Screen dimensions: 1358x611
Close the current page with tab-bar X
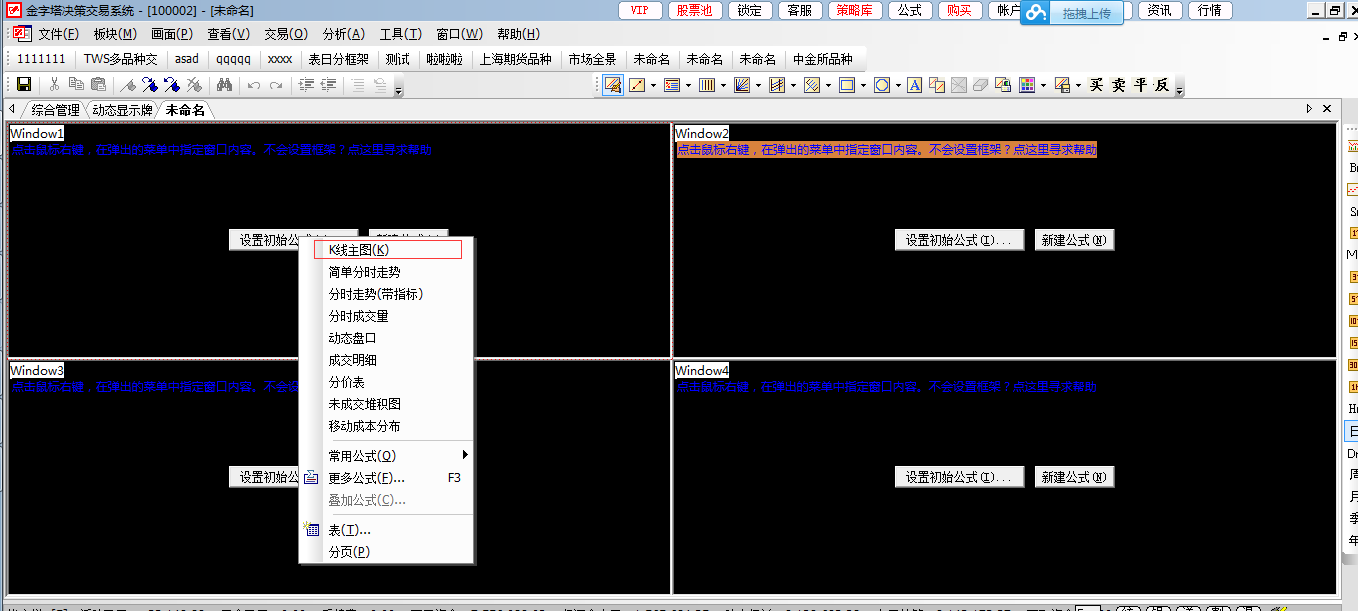[1327, 108]
